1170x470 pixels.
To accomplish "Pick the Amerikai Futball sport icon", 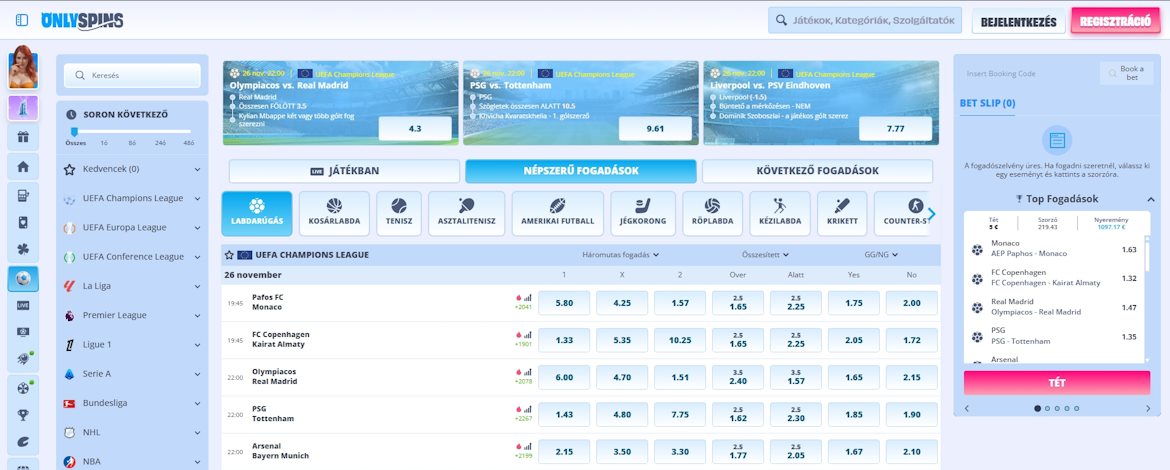I will coord(557,213).
